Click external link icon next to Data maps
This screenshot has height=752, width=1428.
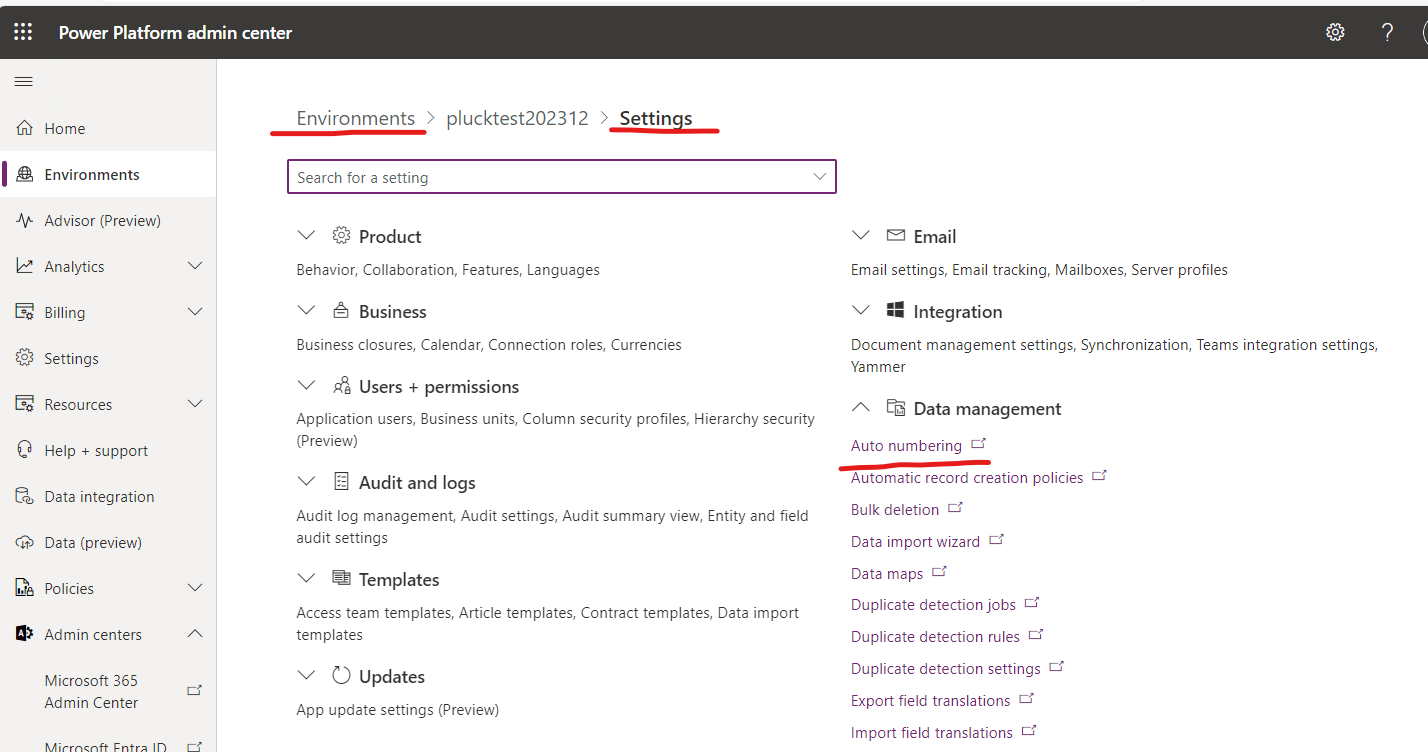(939, 571)
